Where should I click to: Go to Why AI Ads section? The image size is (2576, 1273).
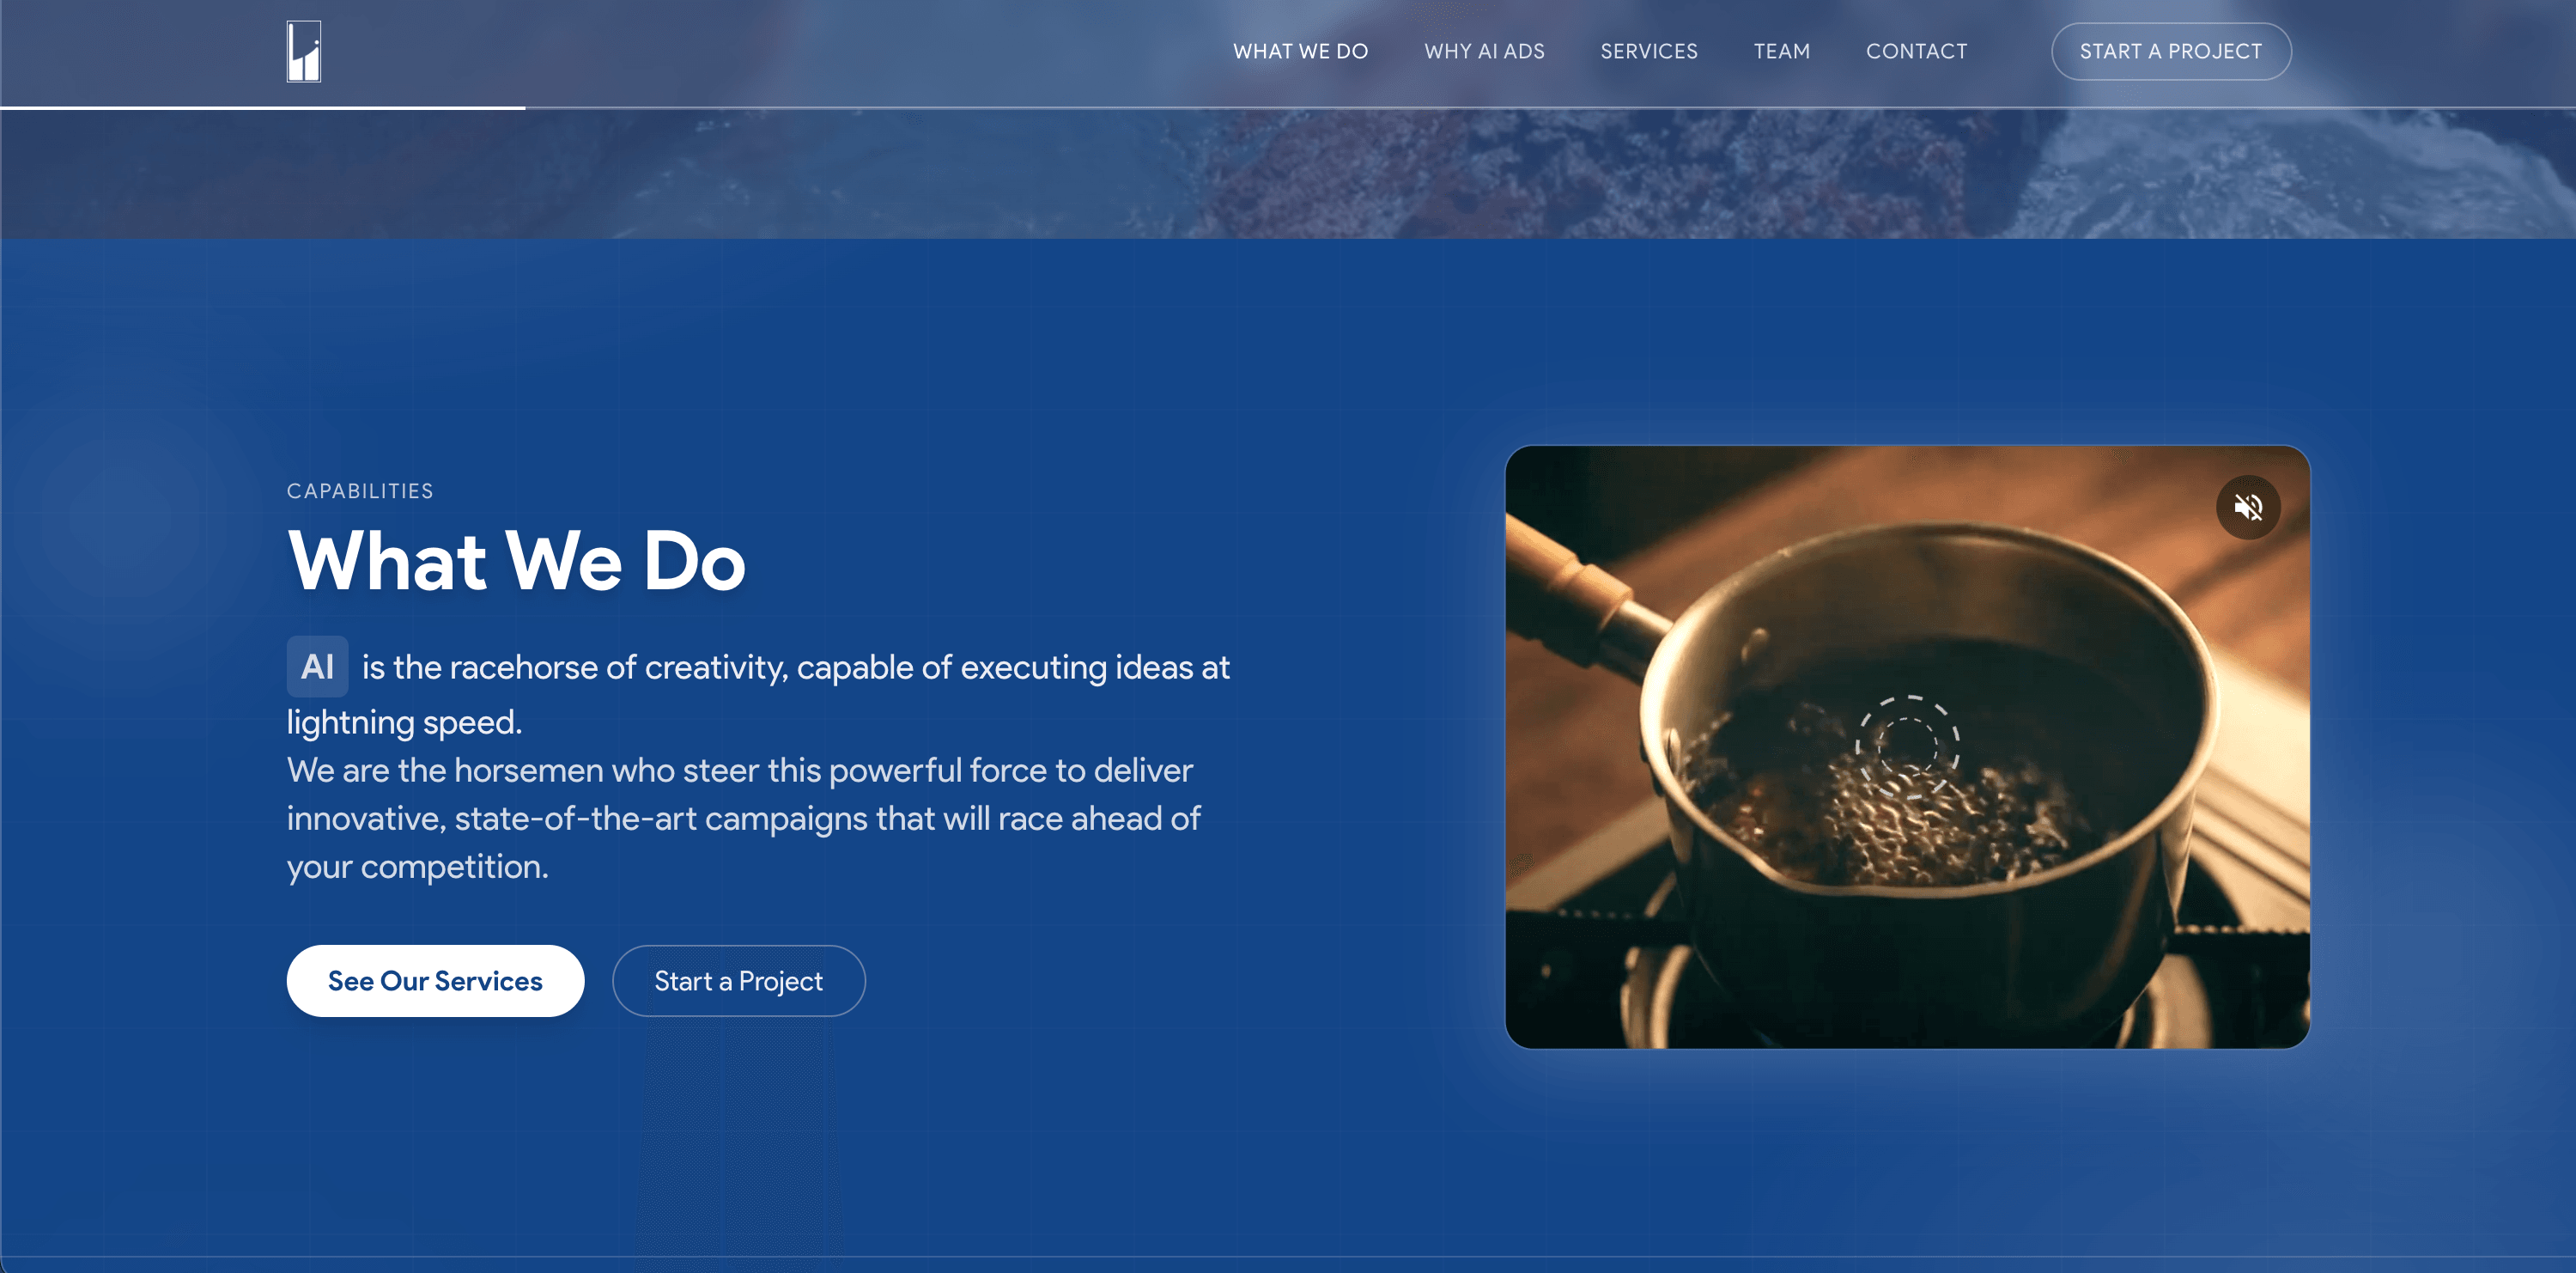(x=1484, y=51)
